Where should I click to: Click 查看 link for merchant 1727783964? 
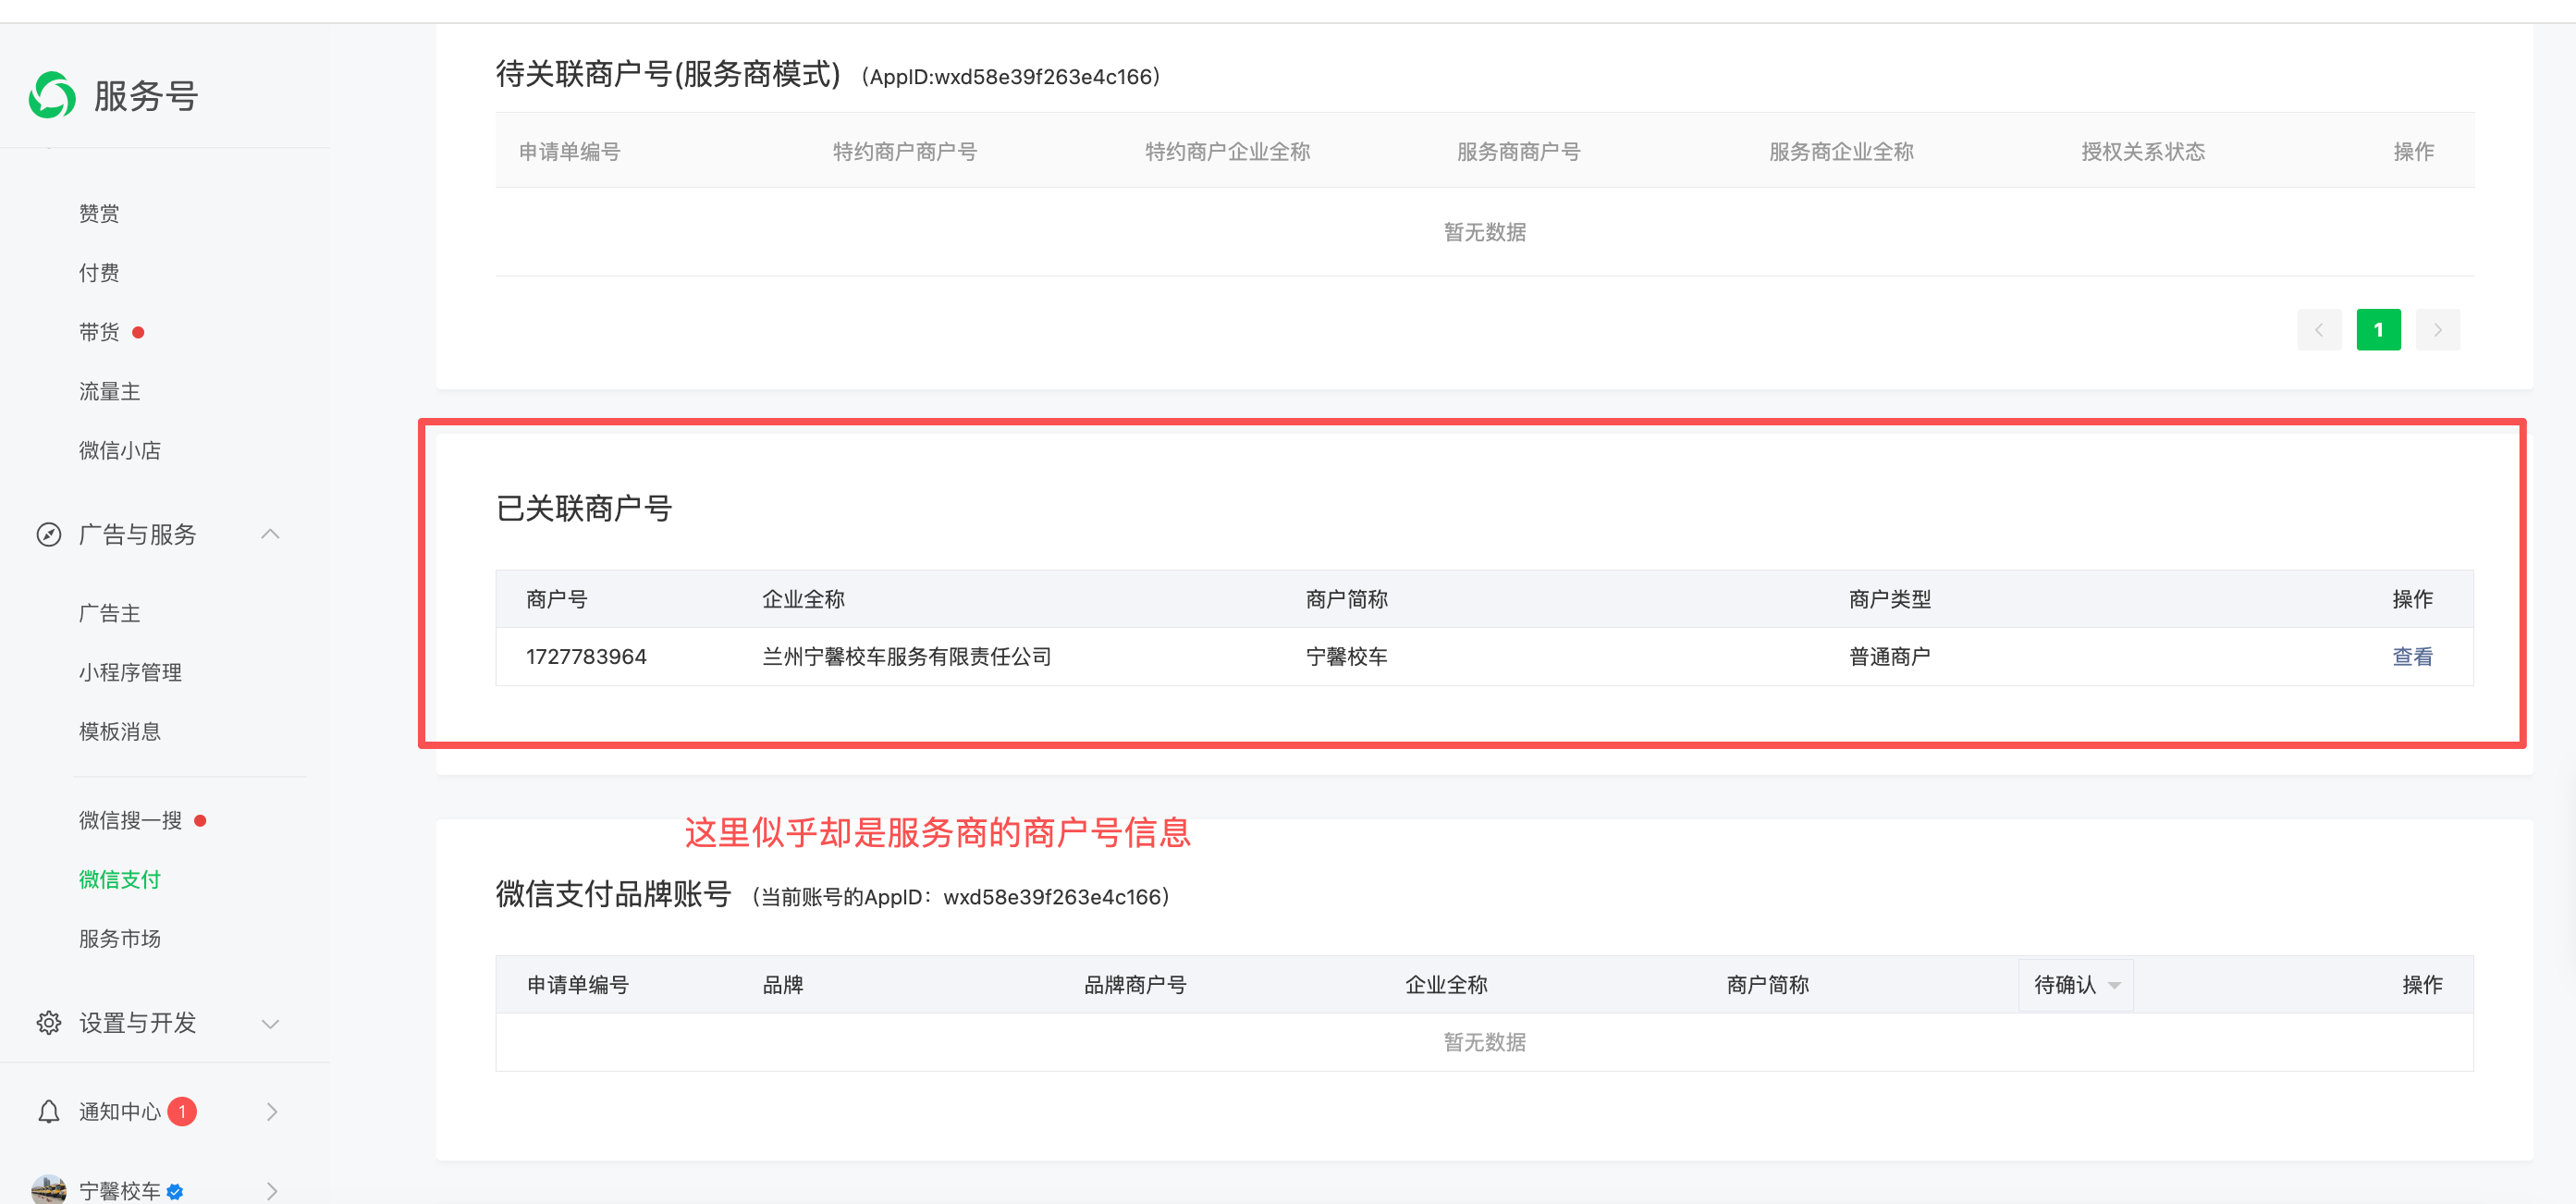click(x=2411, y=657)
